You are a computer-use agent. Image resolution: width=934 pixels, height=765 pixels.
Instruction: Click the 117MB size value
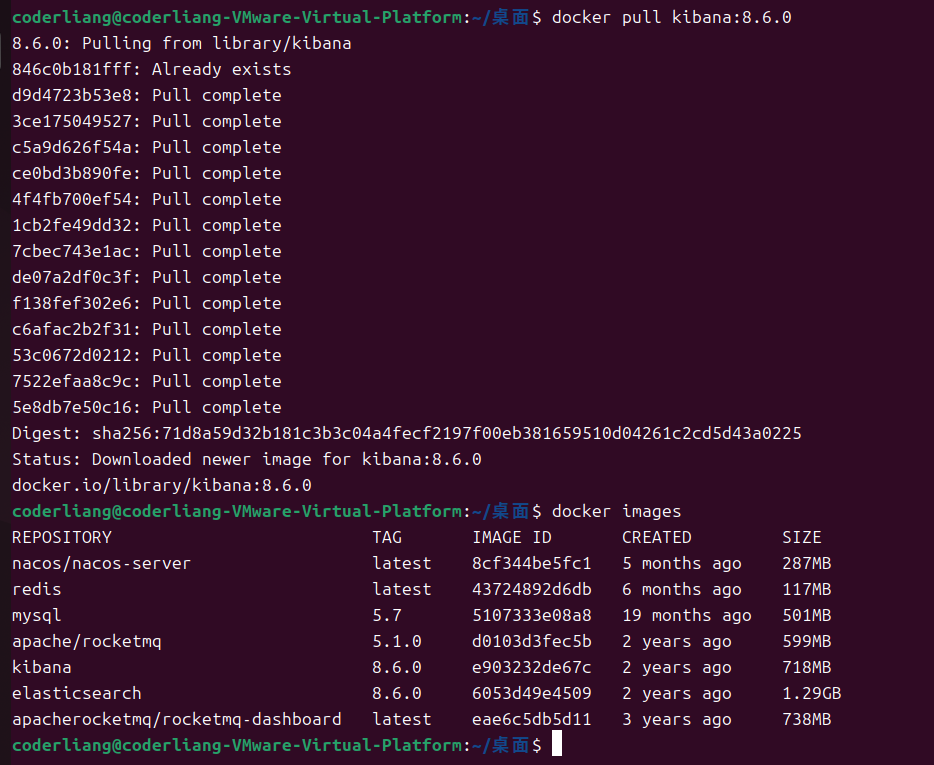click(x=807, y=589)
